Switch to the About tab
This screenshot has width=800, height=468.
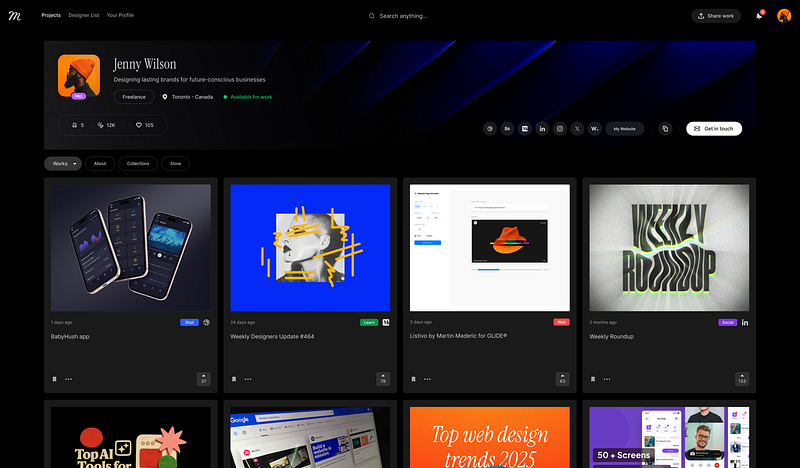pyautogui.click(x=100, y=163)
